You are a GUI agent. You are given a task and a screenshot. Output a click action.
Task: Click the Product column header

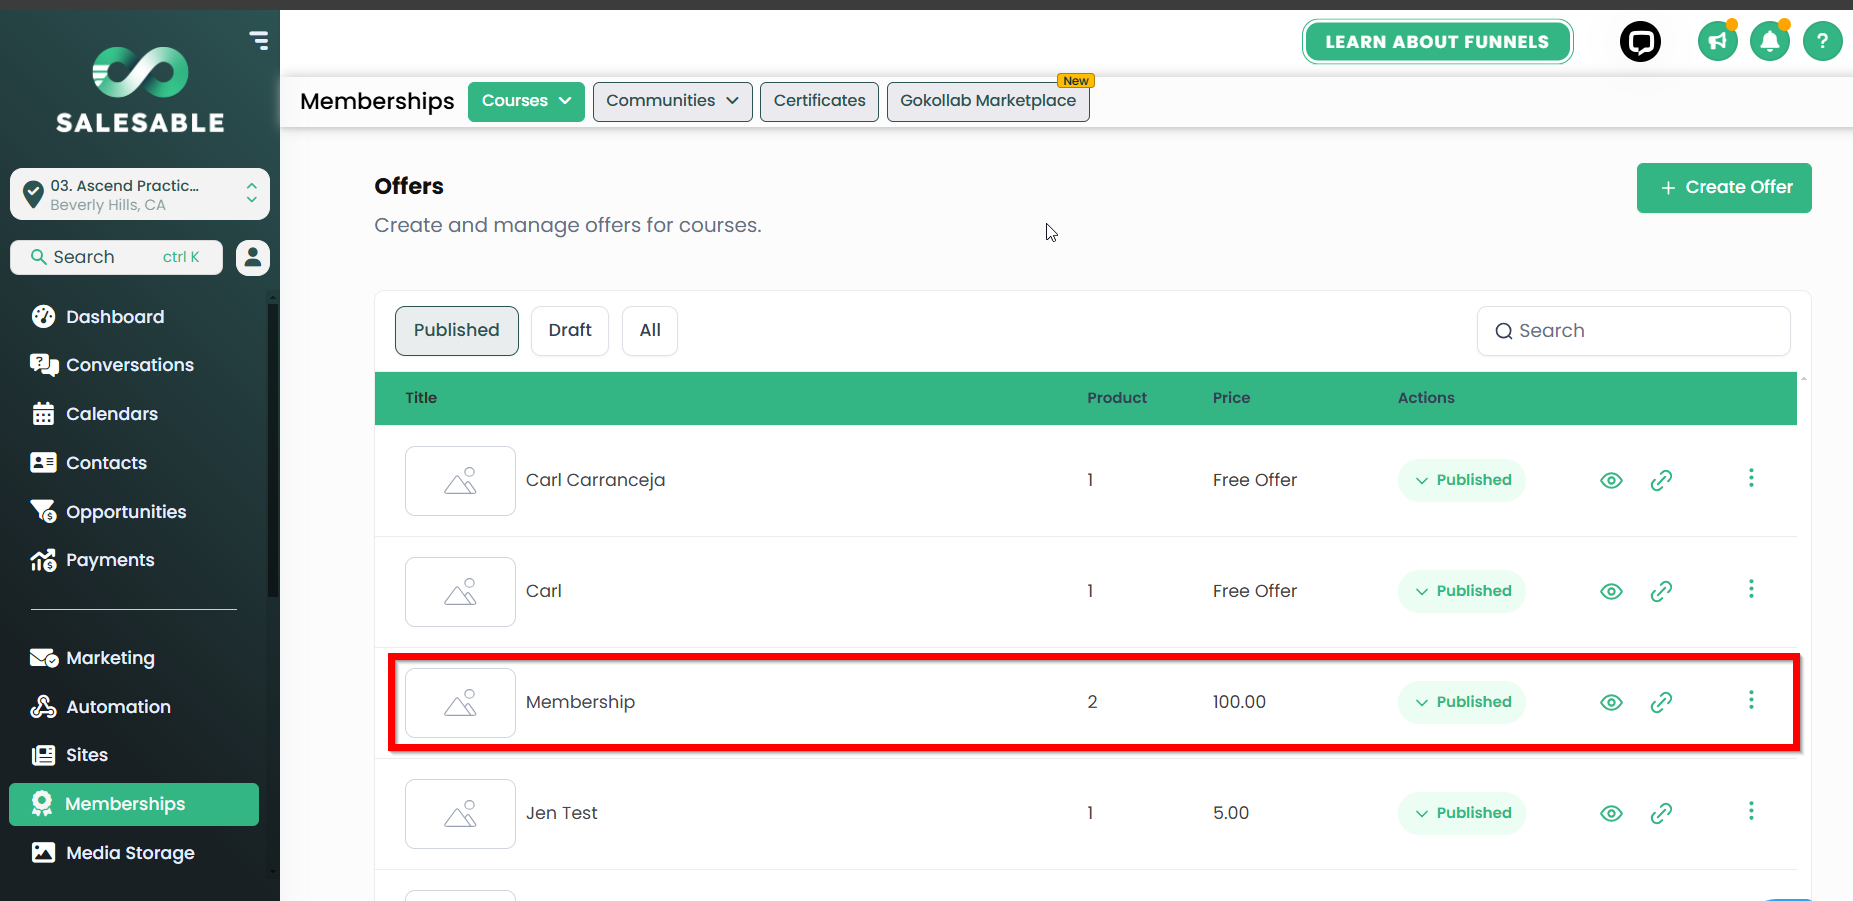[1117, 398]
